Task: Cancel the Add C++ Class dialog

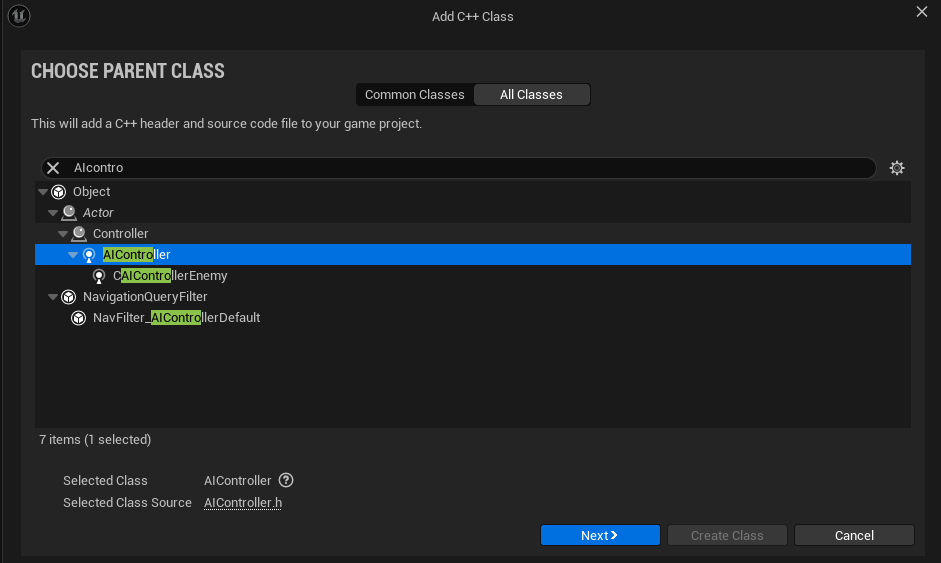Action: 855,535
